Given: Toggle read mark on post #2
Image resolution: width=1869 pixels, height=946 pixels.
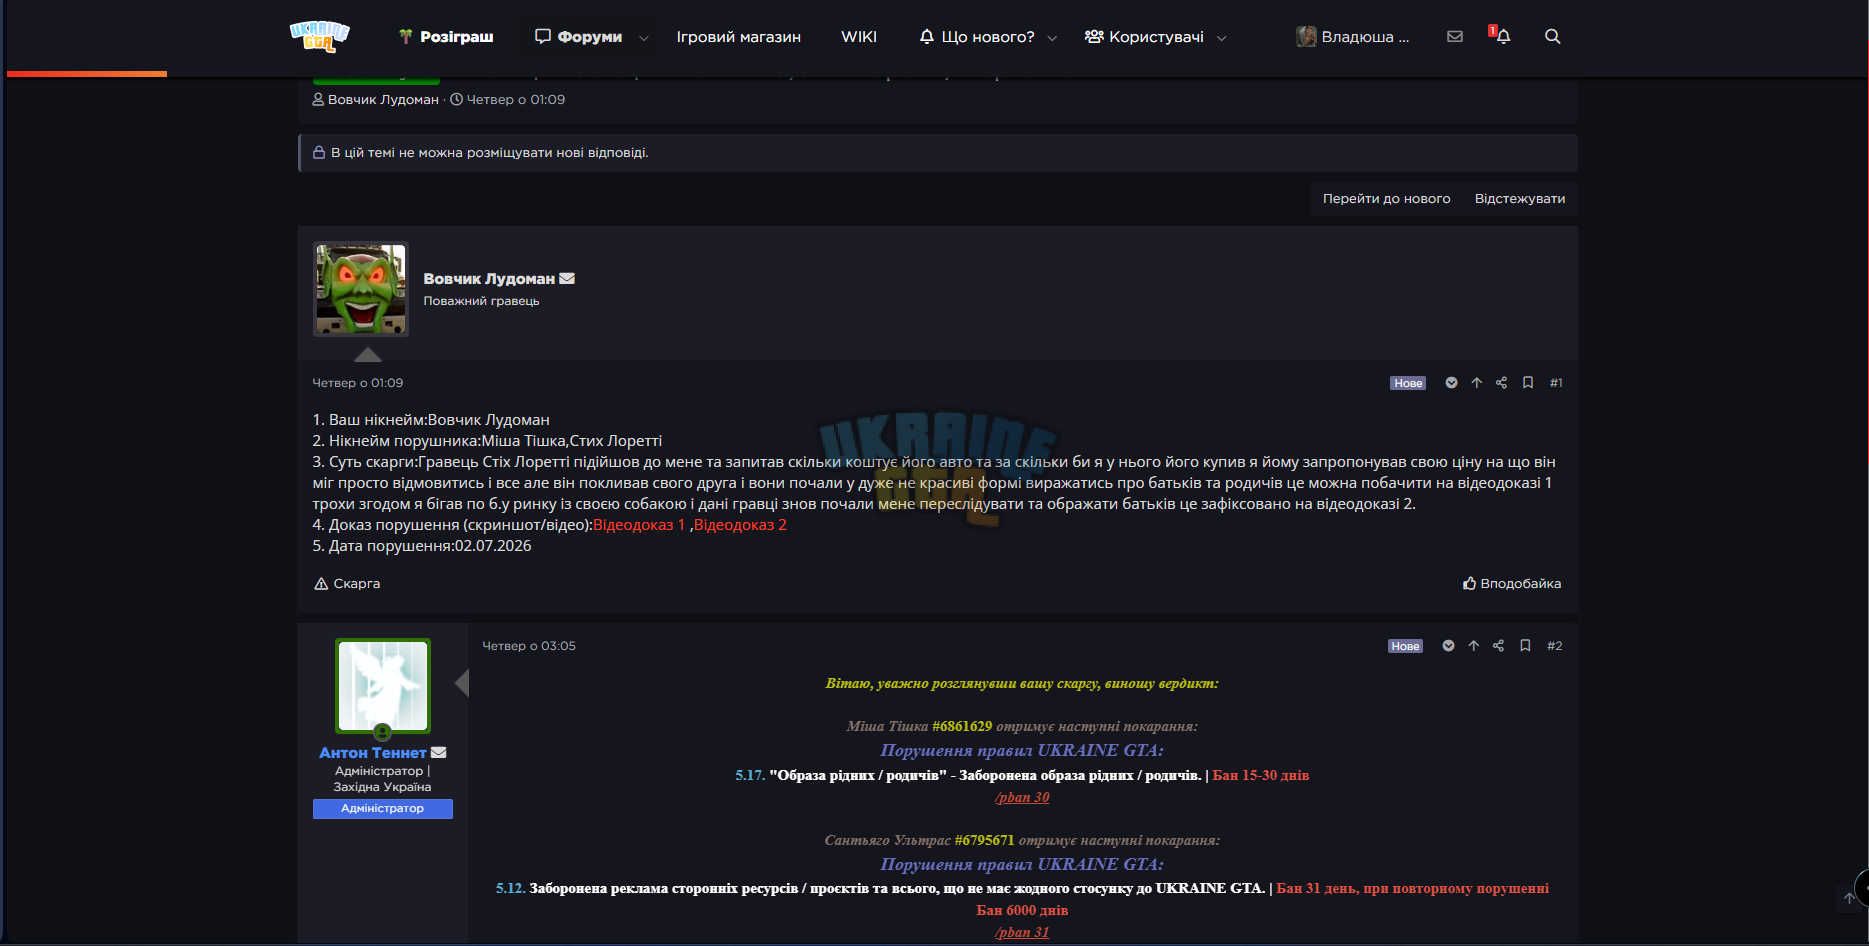Looking at the screenshot, I should [1448, 646].
